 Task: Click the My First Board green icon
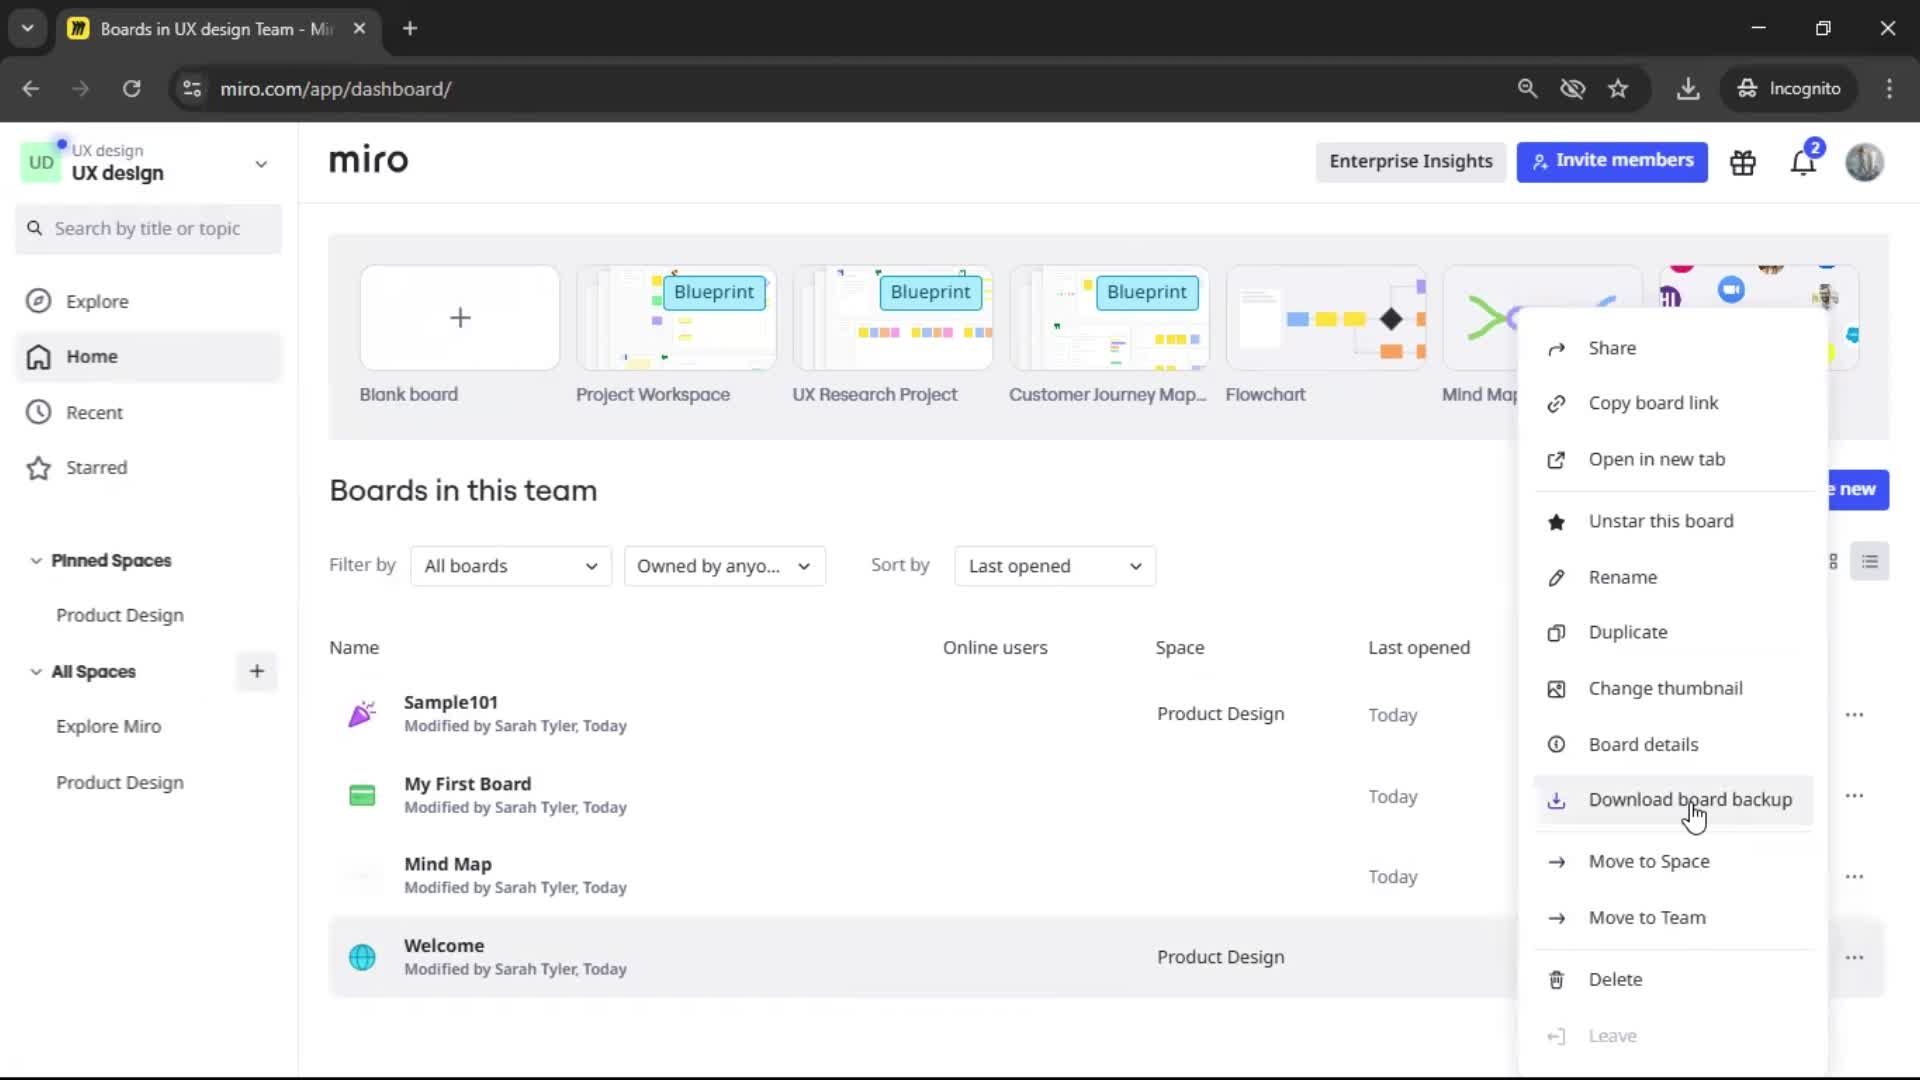[362, 796]
